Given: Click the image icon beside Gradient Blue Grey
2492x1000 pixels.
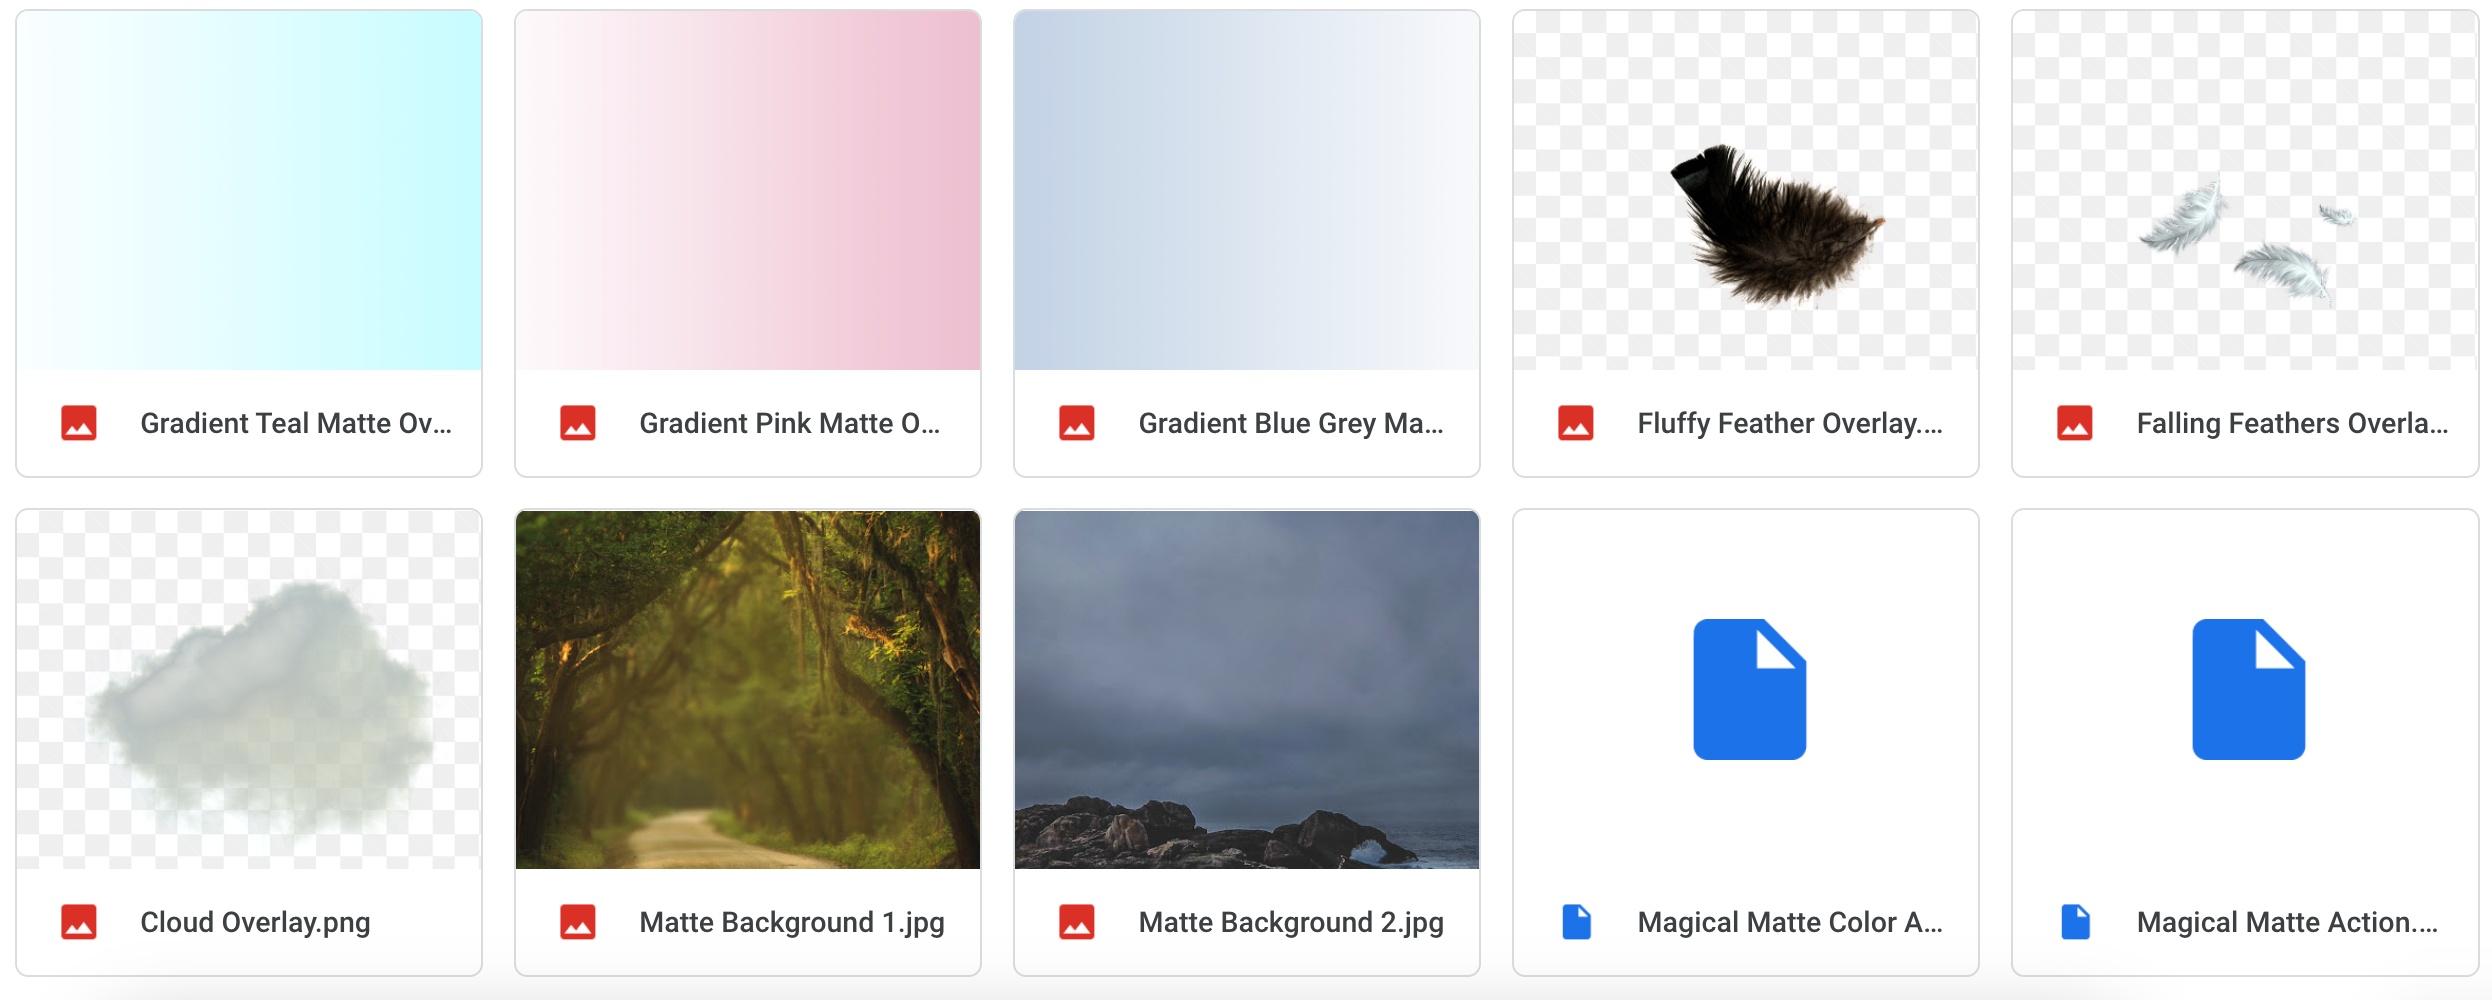Looking at the screenshot, I should click(1077, 423).
